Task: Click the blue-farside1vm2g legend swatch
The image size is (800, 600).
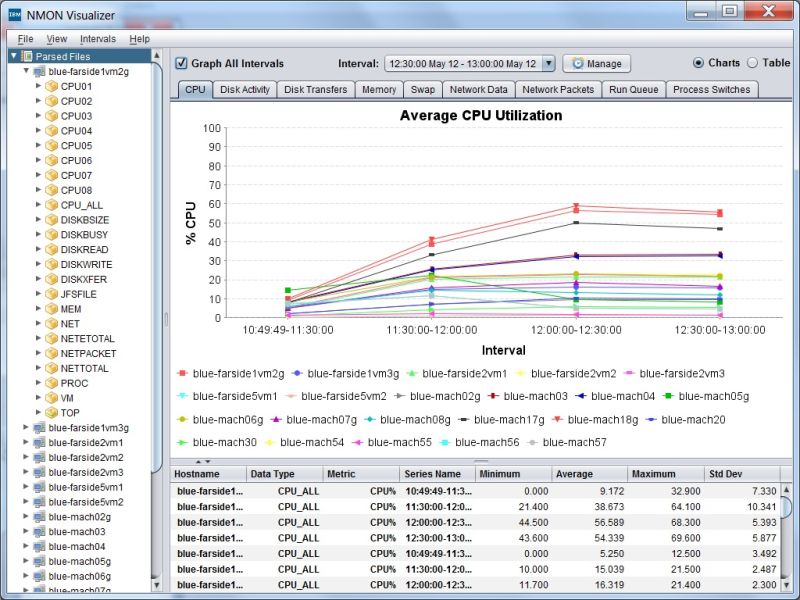Action: coord(182,373)
